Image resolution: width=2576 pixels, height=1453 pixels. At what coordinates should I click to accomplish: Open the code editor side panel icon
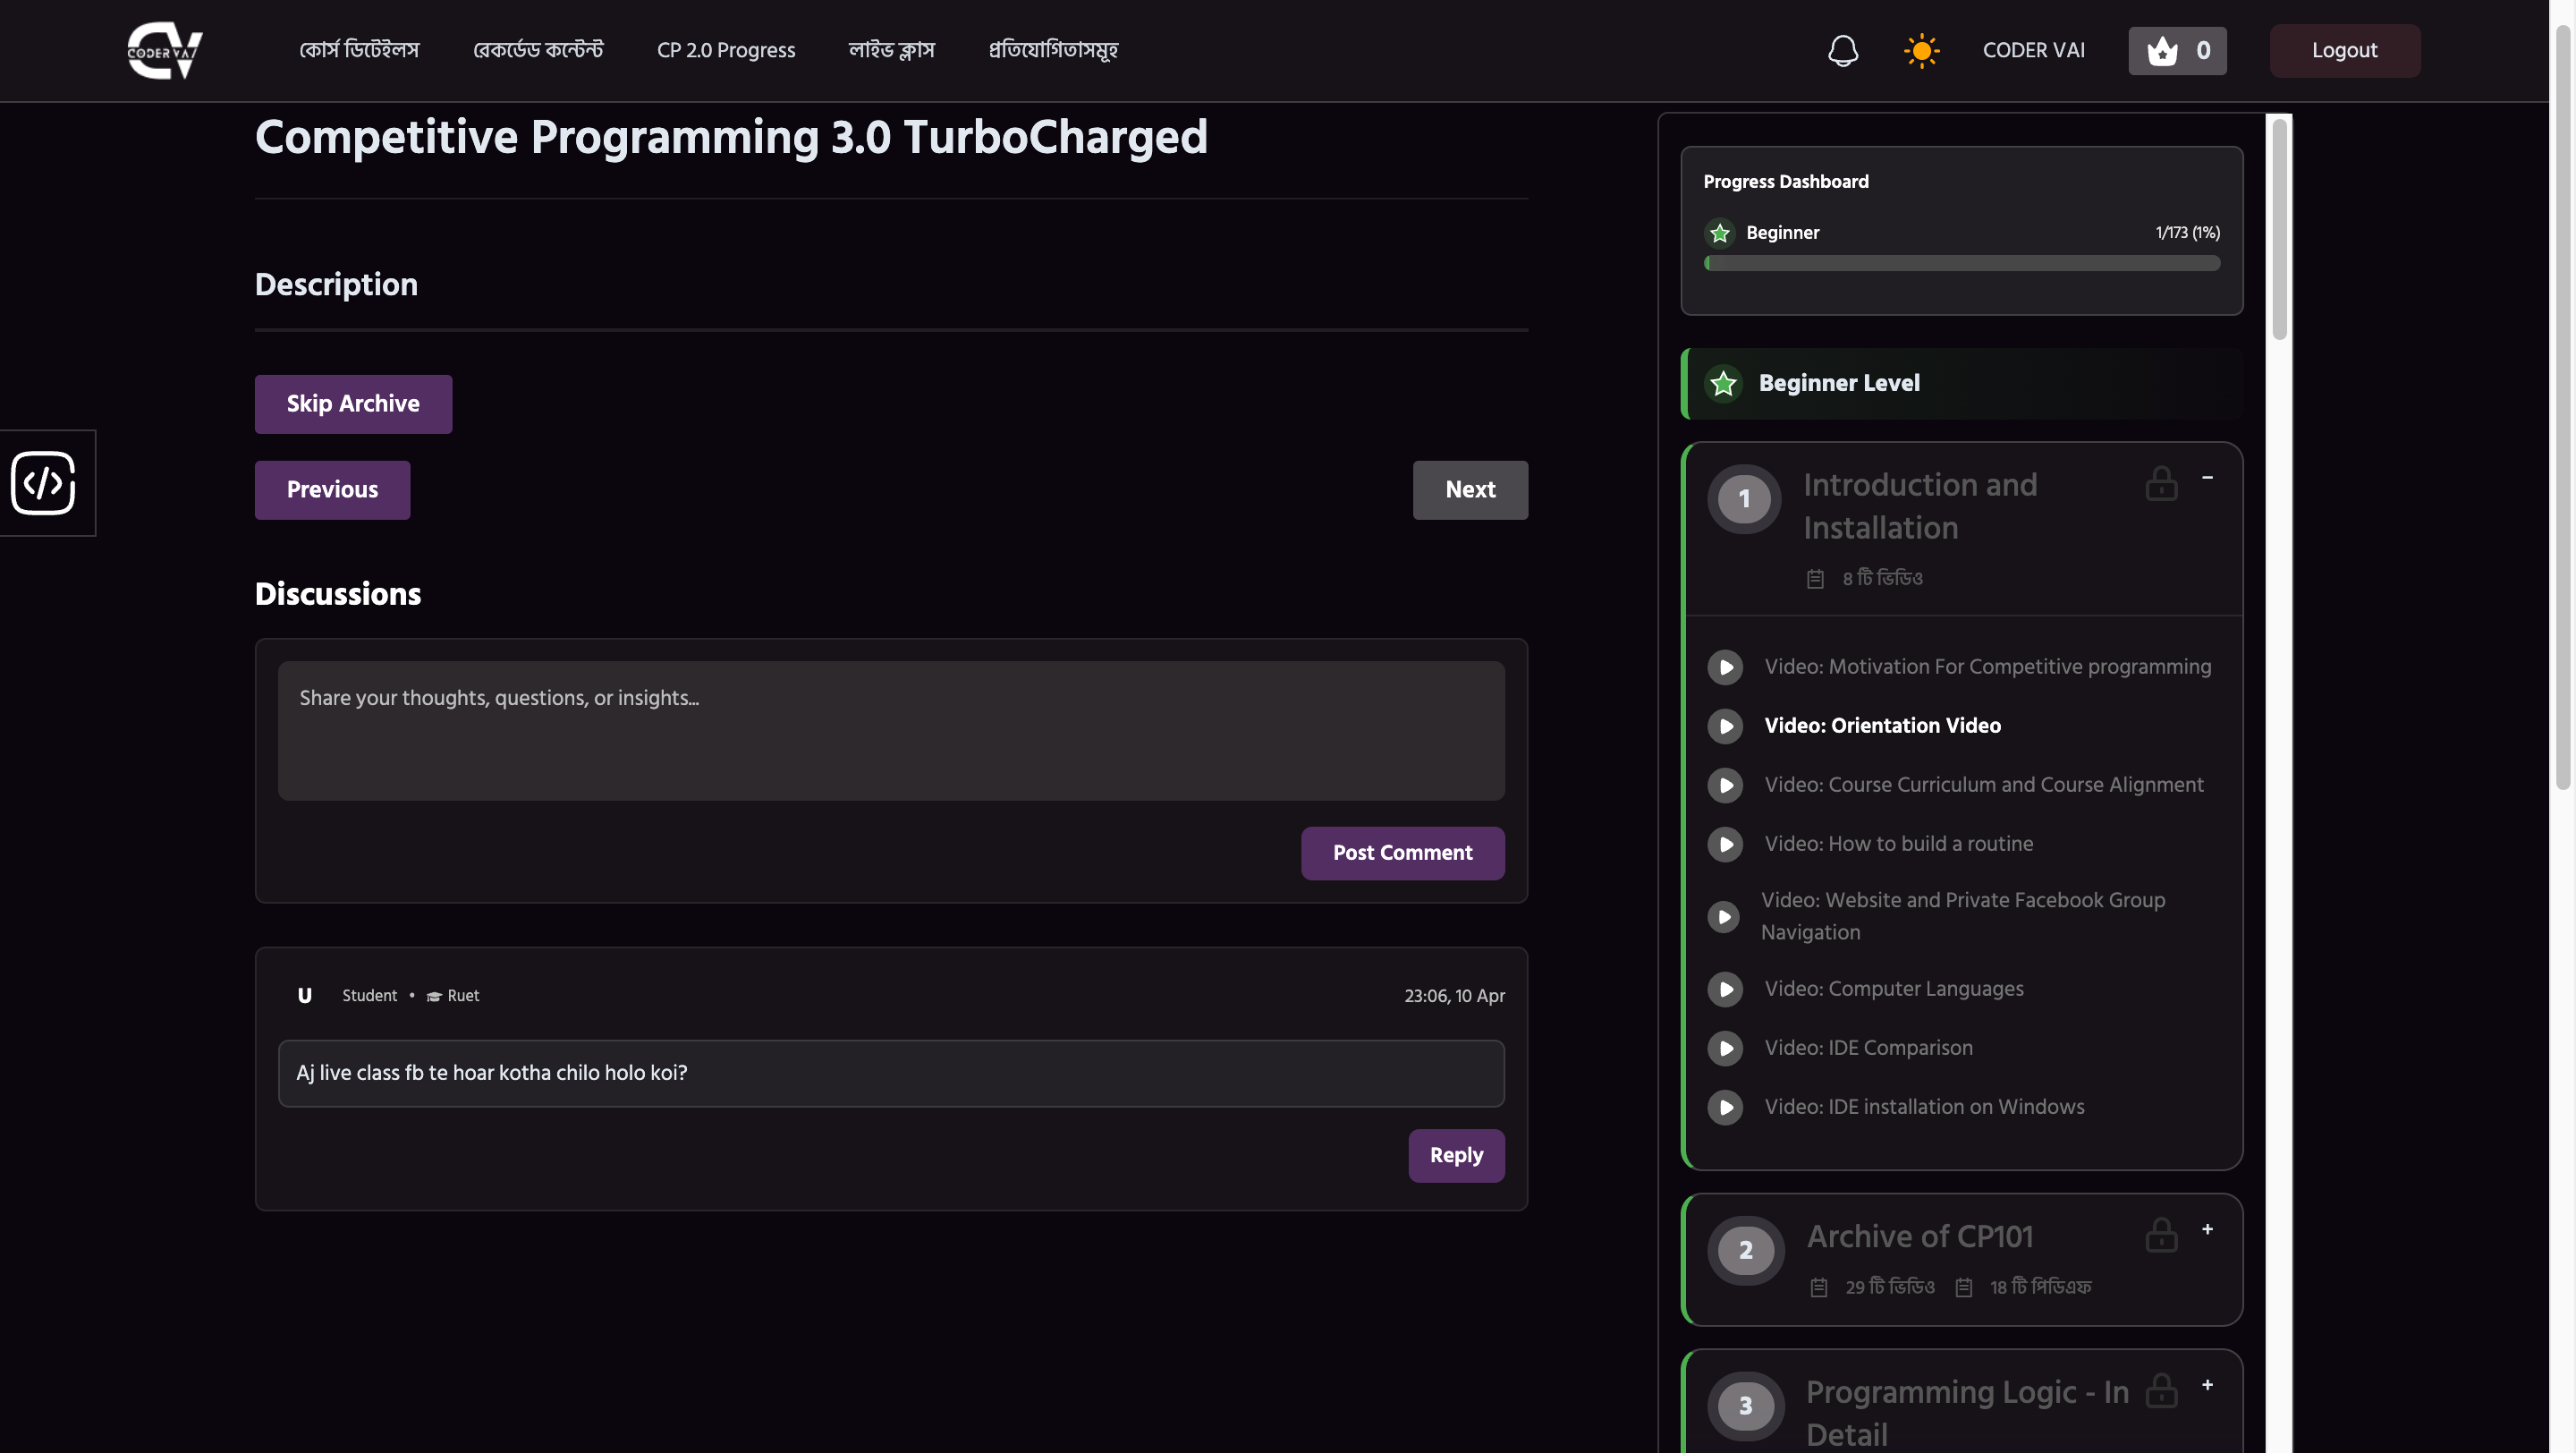44,483
